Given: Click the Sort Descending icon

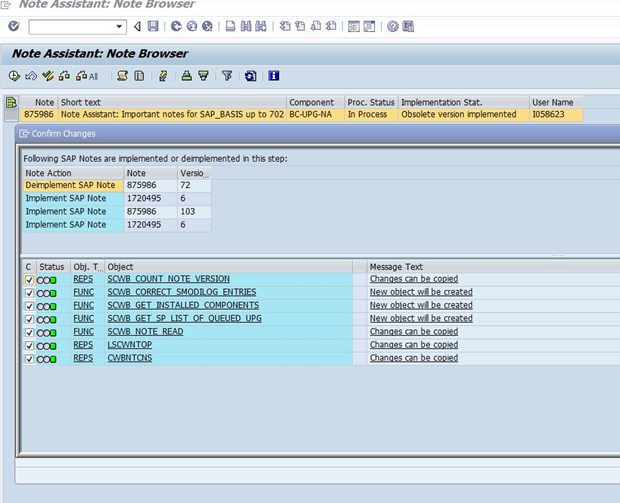Looking at the screenshot, I should (x=203, y=76).
